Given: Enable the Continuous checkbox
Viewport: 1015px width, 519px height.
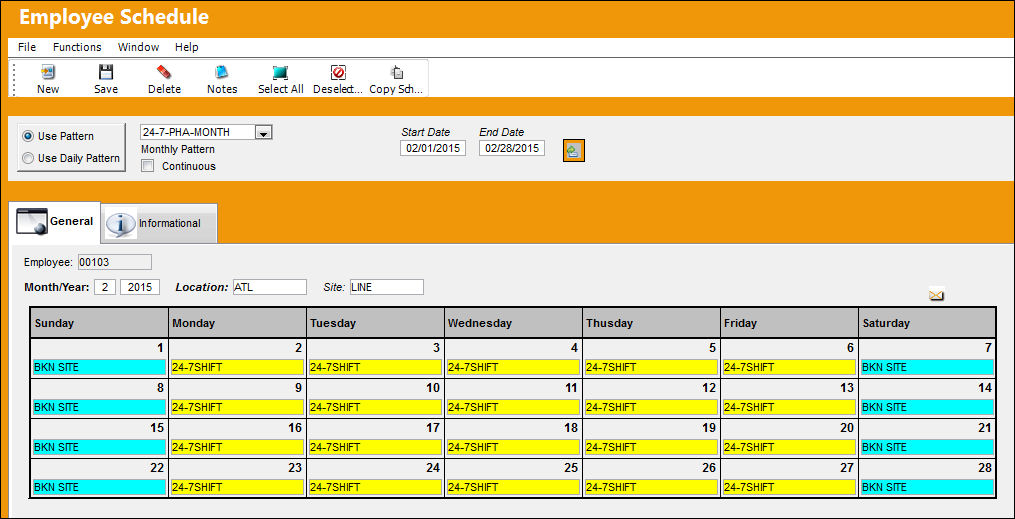Looking at the screenshot, I should point(148,166).
